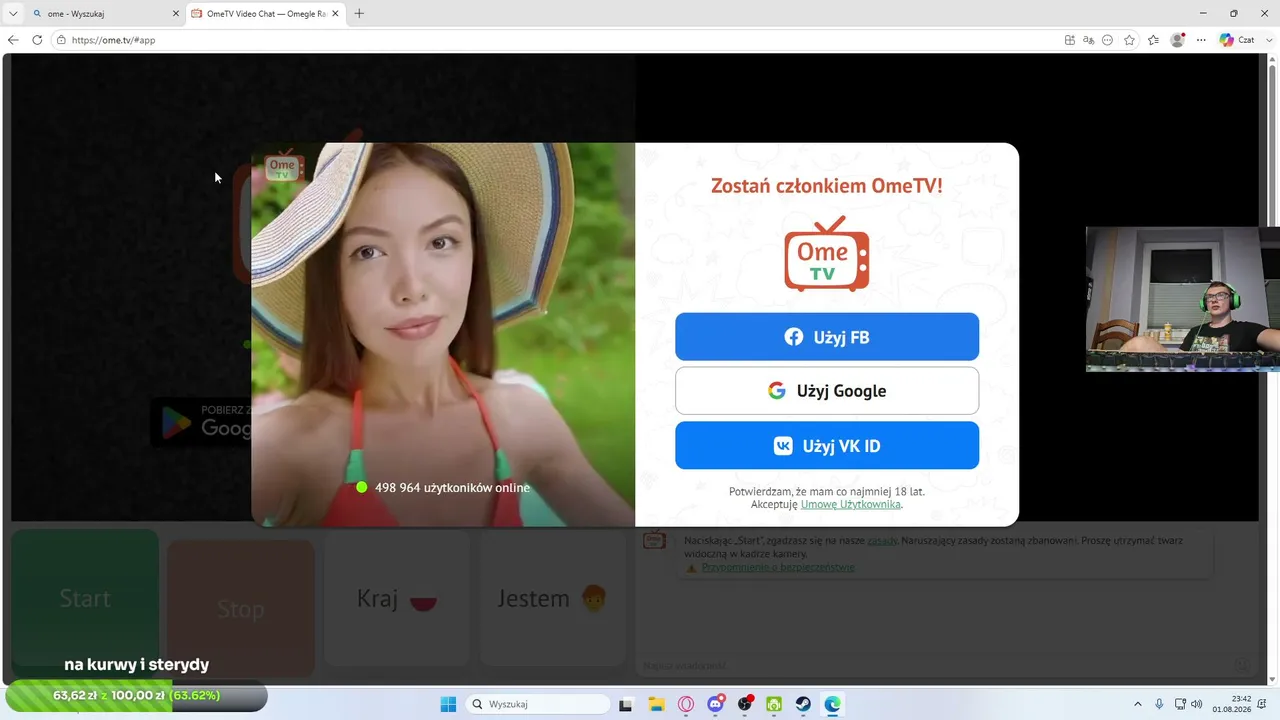
Task: Open OBS Studio from the taskbar
Action: click(x=745, y=704)
